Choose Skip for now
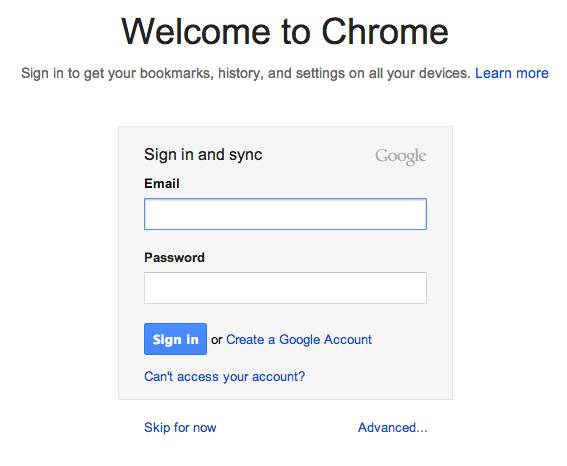This screenshot has width=567, height=466. point(180,427)
